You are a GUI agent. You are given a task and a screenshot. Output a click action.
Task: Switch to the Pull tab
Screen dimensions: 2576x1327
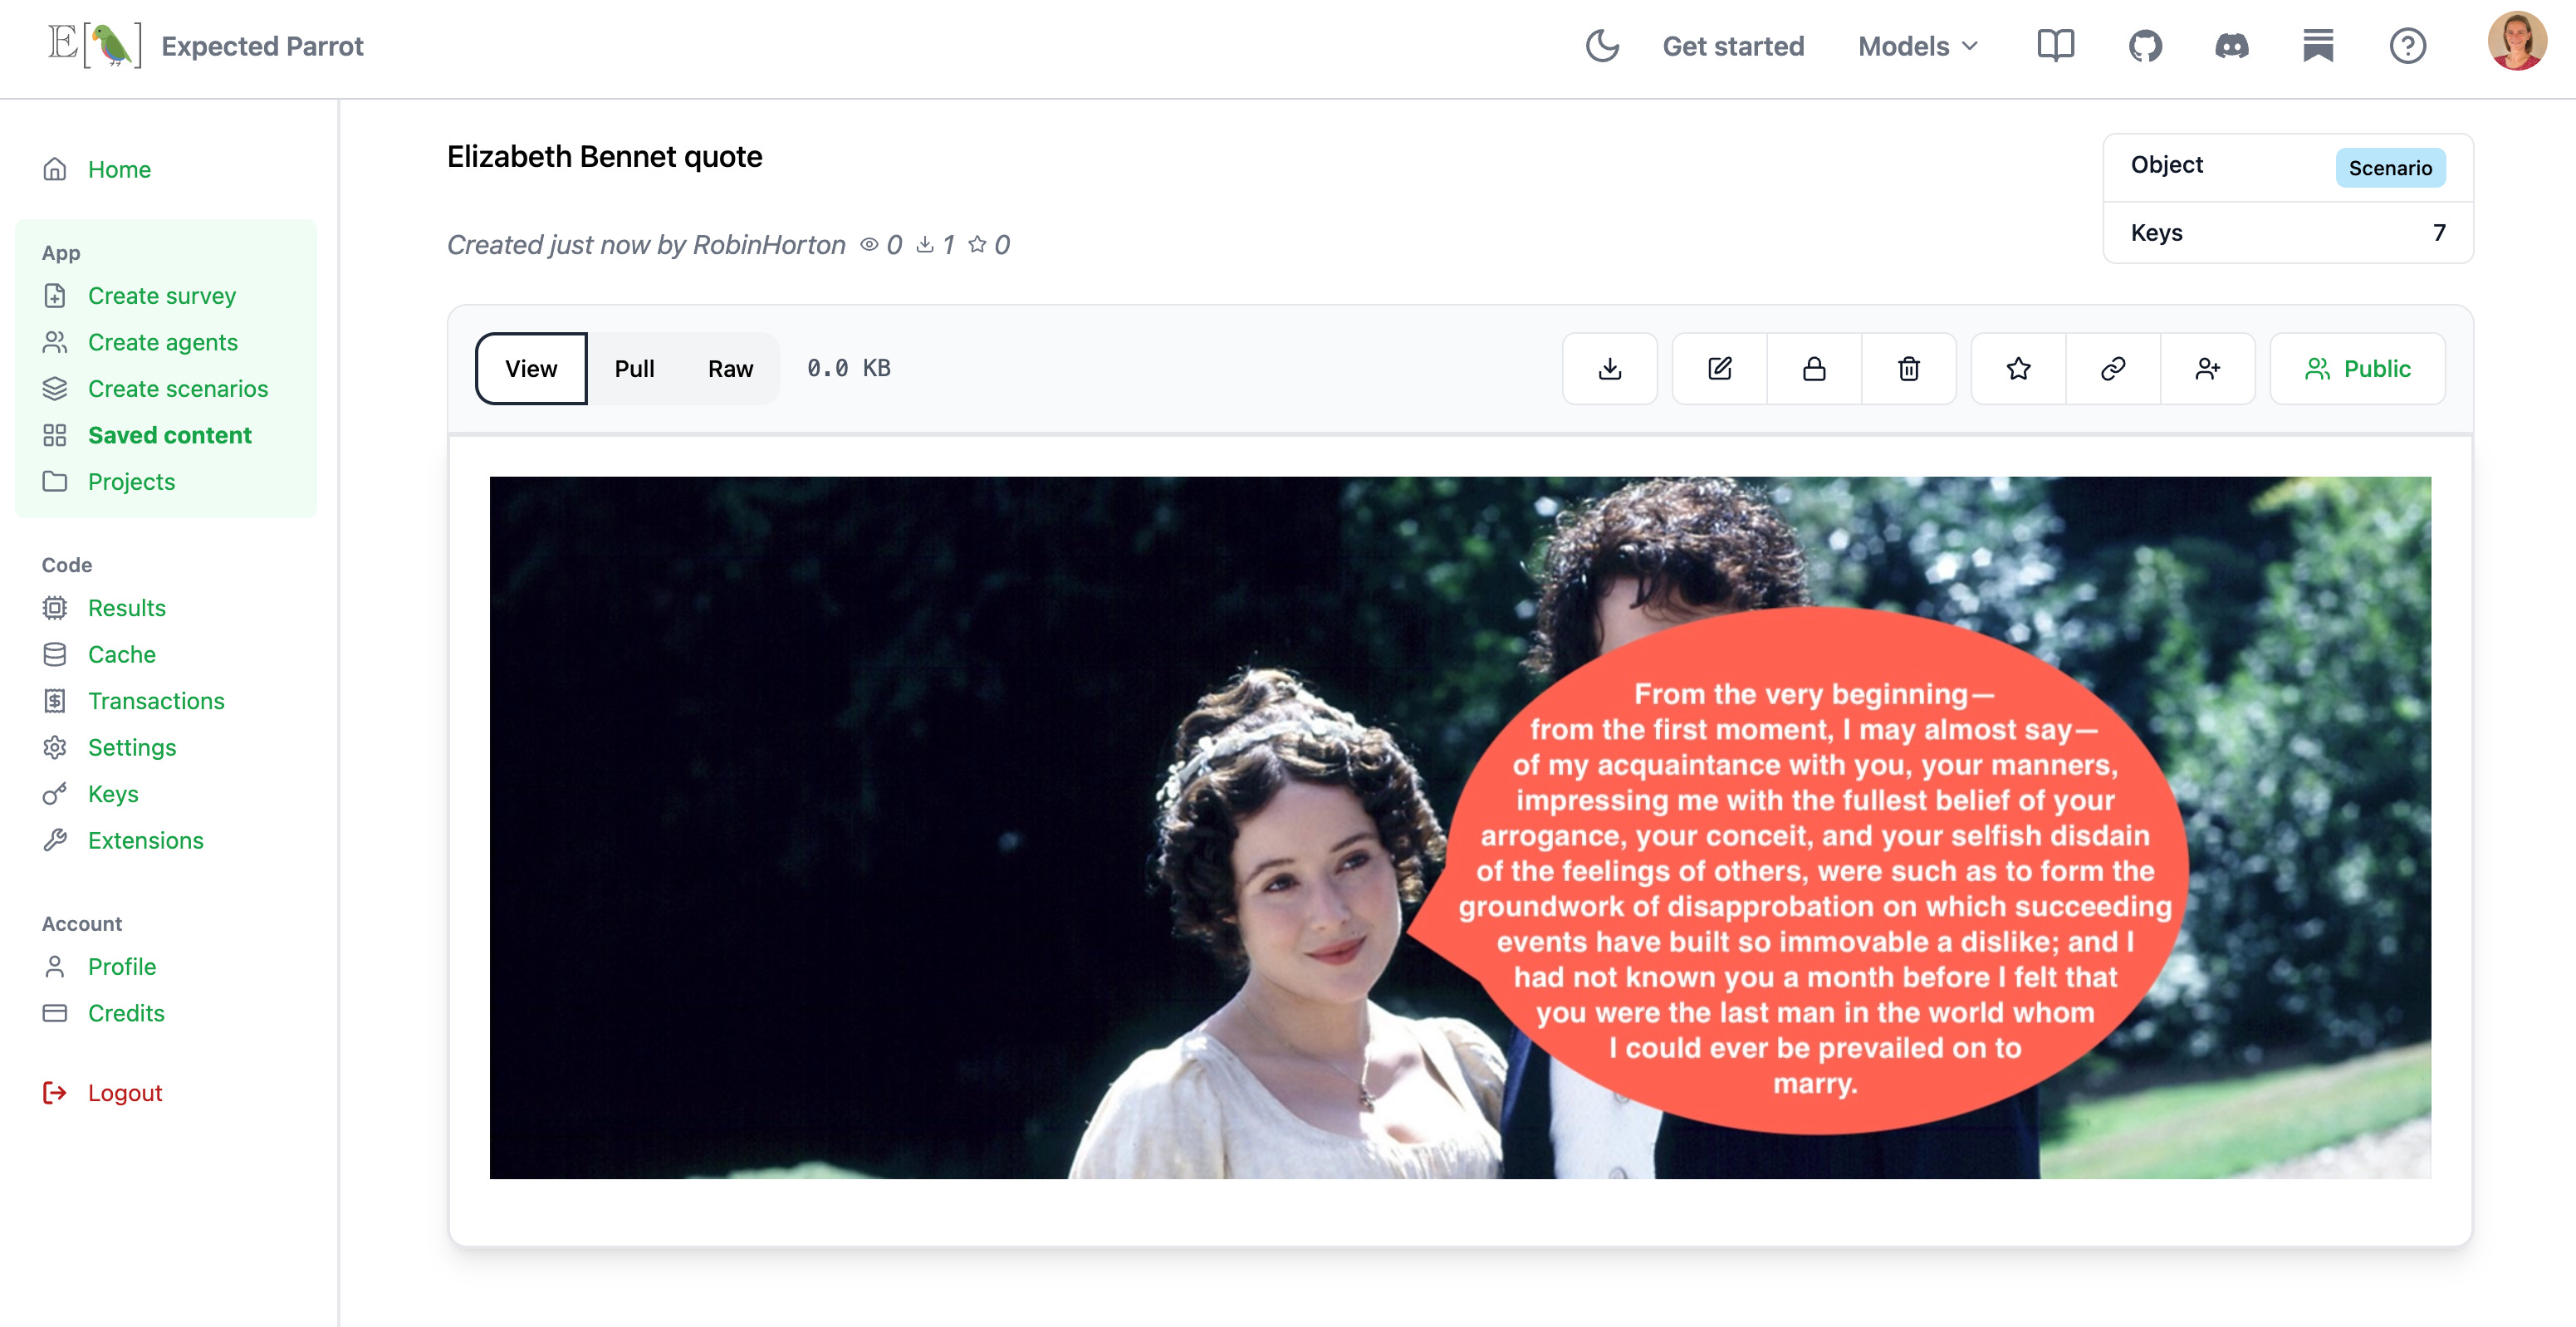pos(634,369)
